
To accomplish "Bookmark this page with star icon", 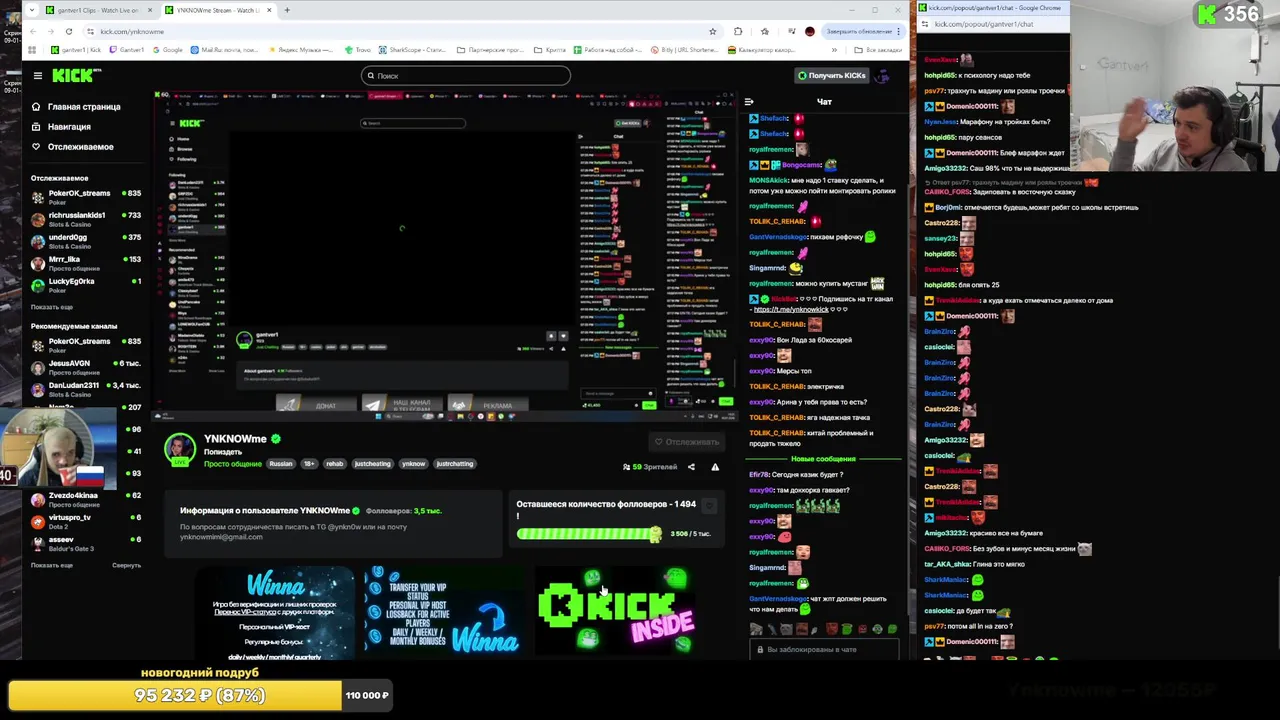I will click(x=712, y=31).
